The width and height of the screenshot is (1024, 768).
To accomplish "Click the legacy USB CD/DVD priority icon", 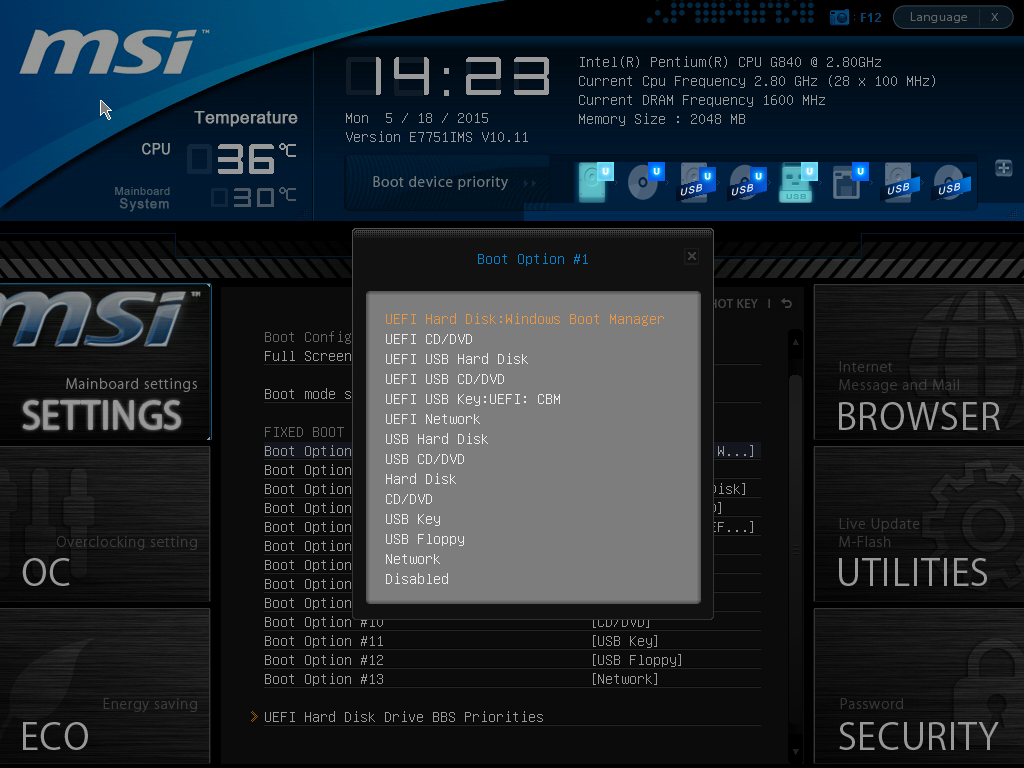I will (952, 182).
